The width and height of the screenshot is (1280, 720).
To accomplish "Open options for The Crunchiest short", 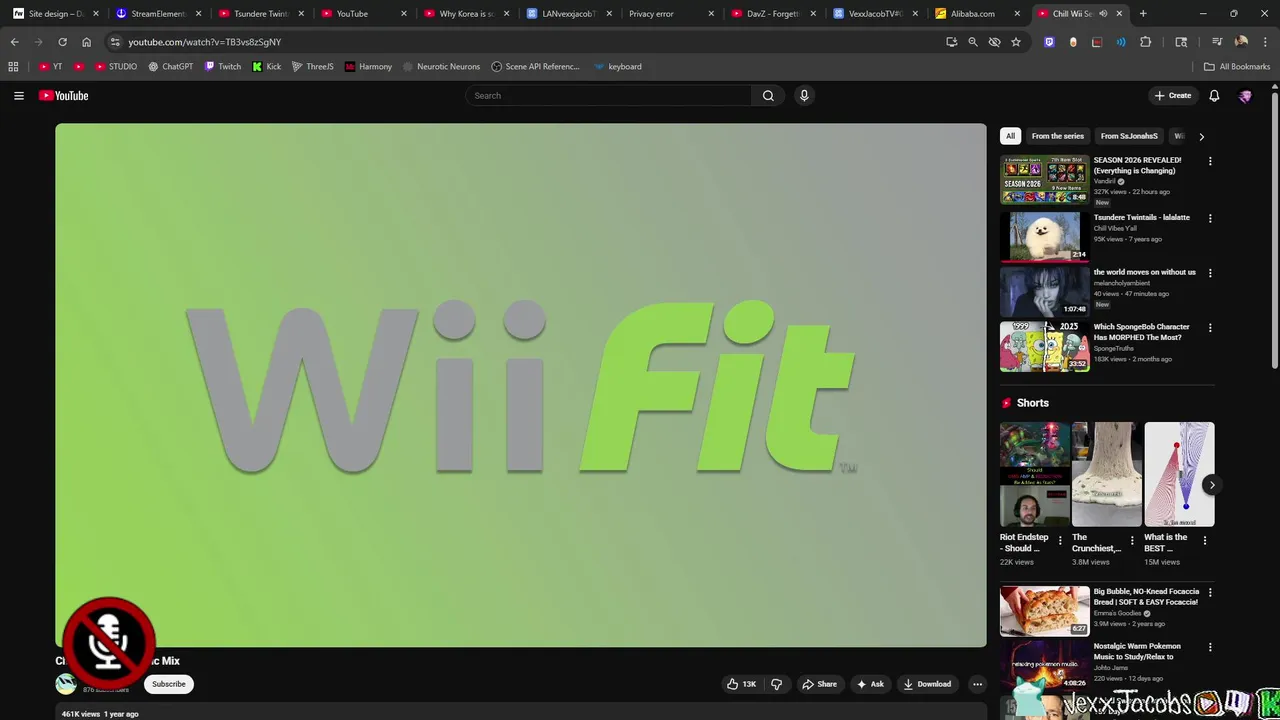I will (1132, 540).
